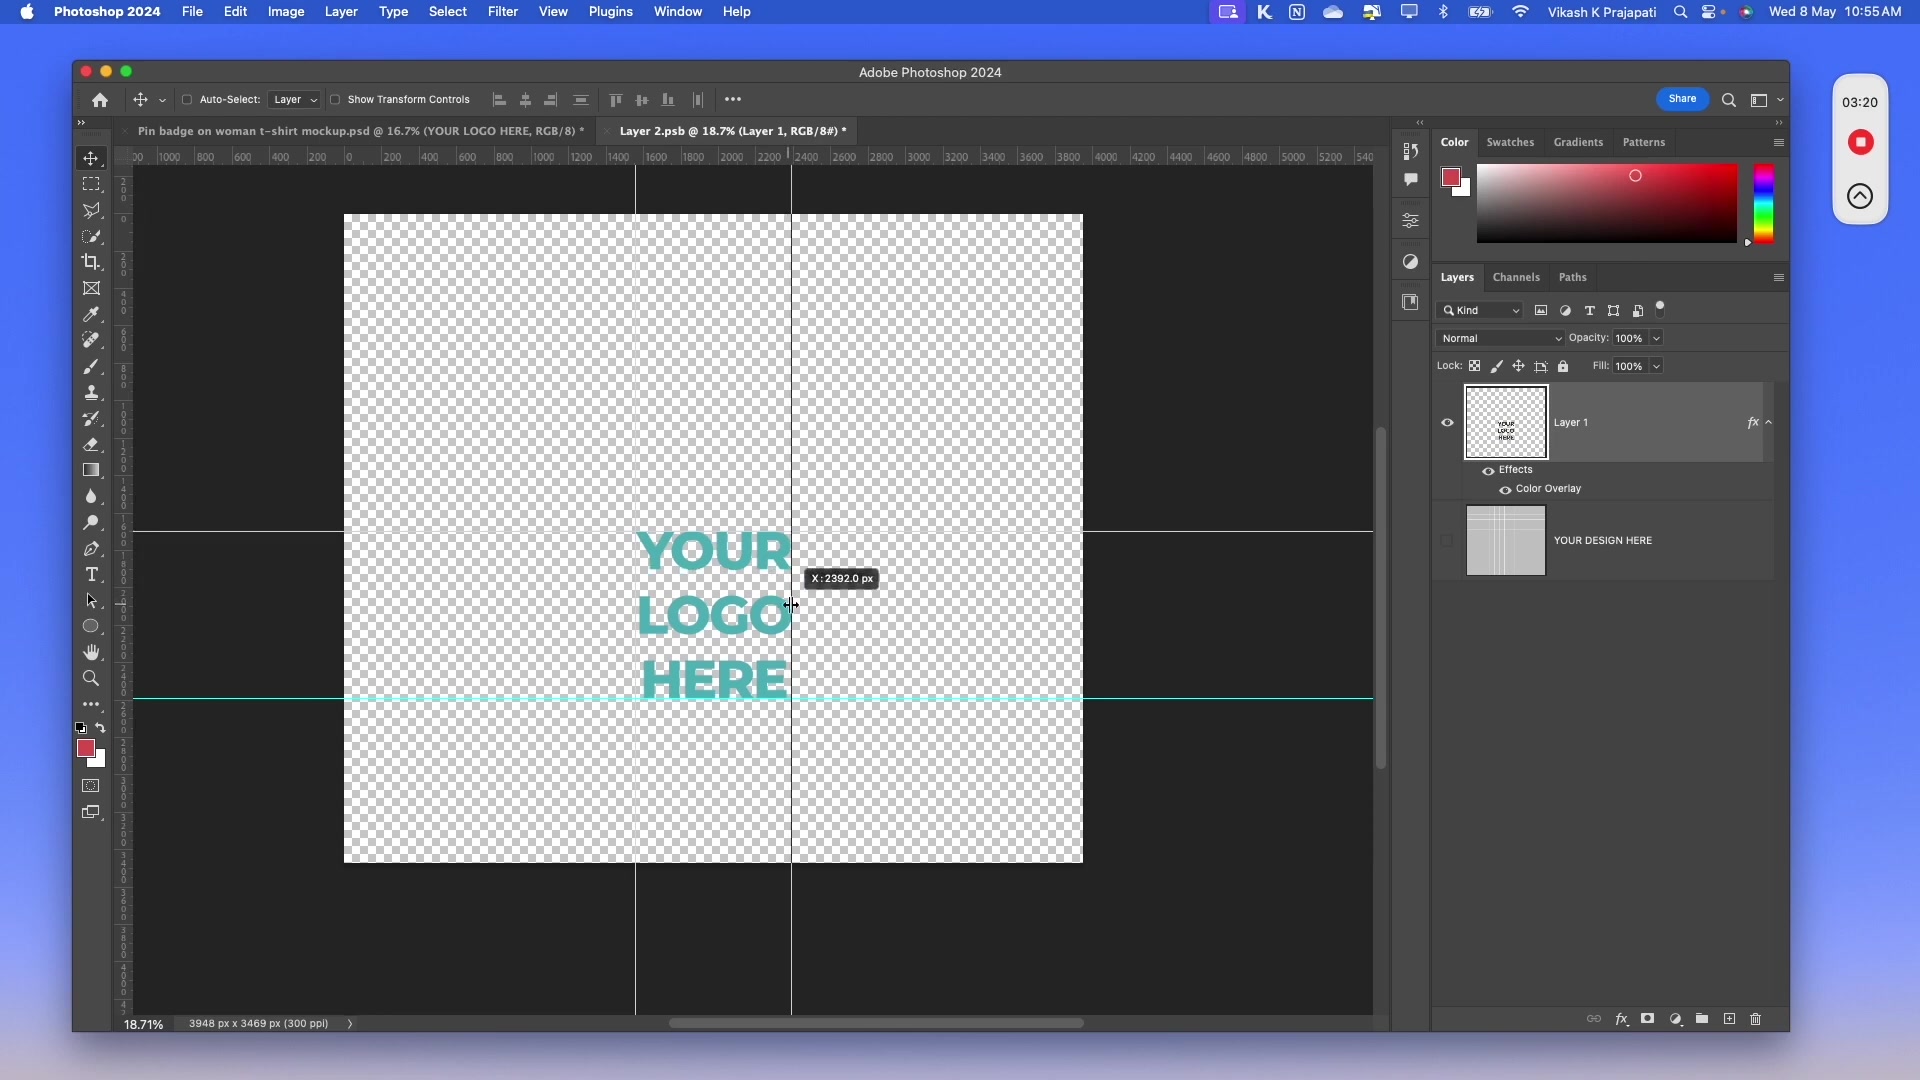The image size is (1920, 1080).
Task: Open layer effects with the fx icon
Action: click(x=1622, y=1019)
